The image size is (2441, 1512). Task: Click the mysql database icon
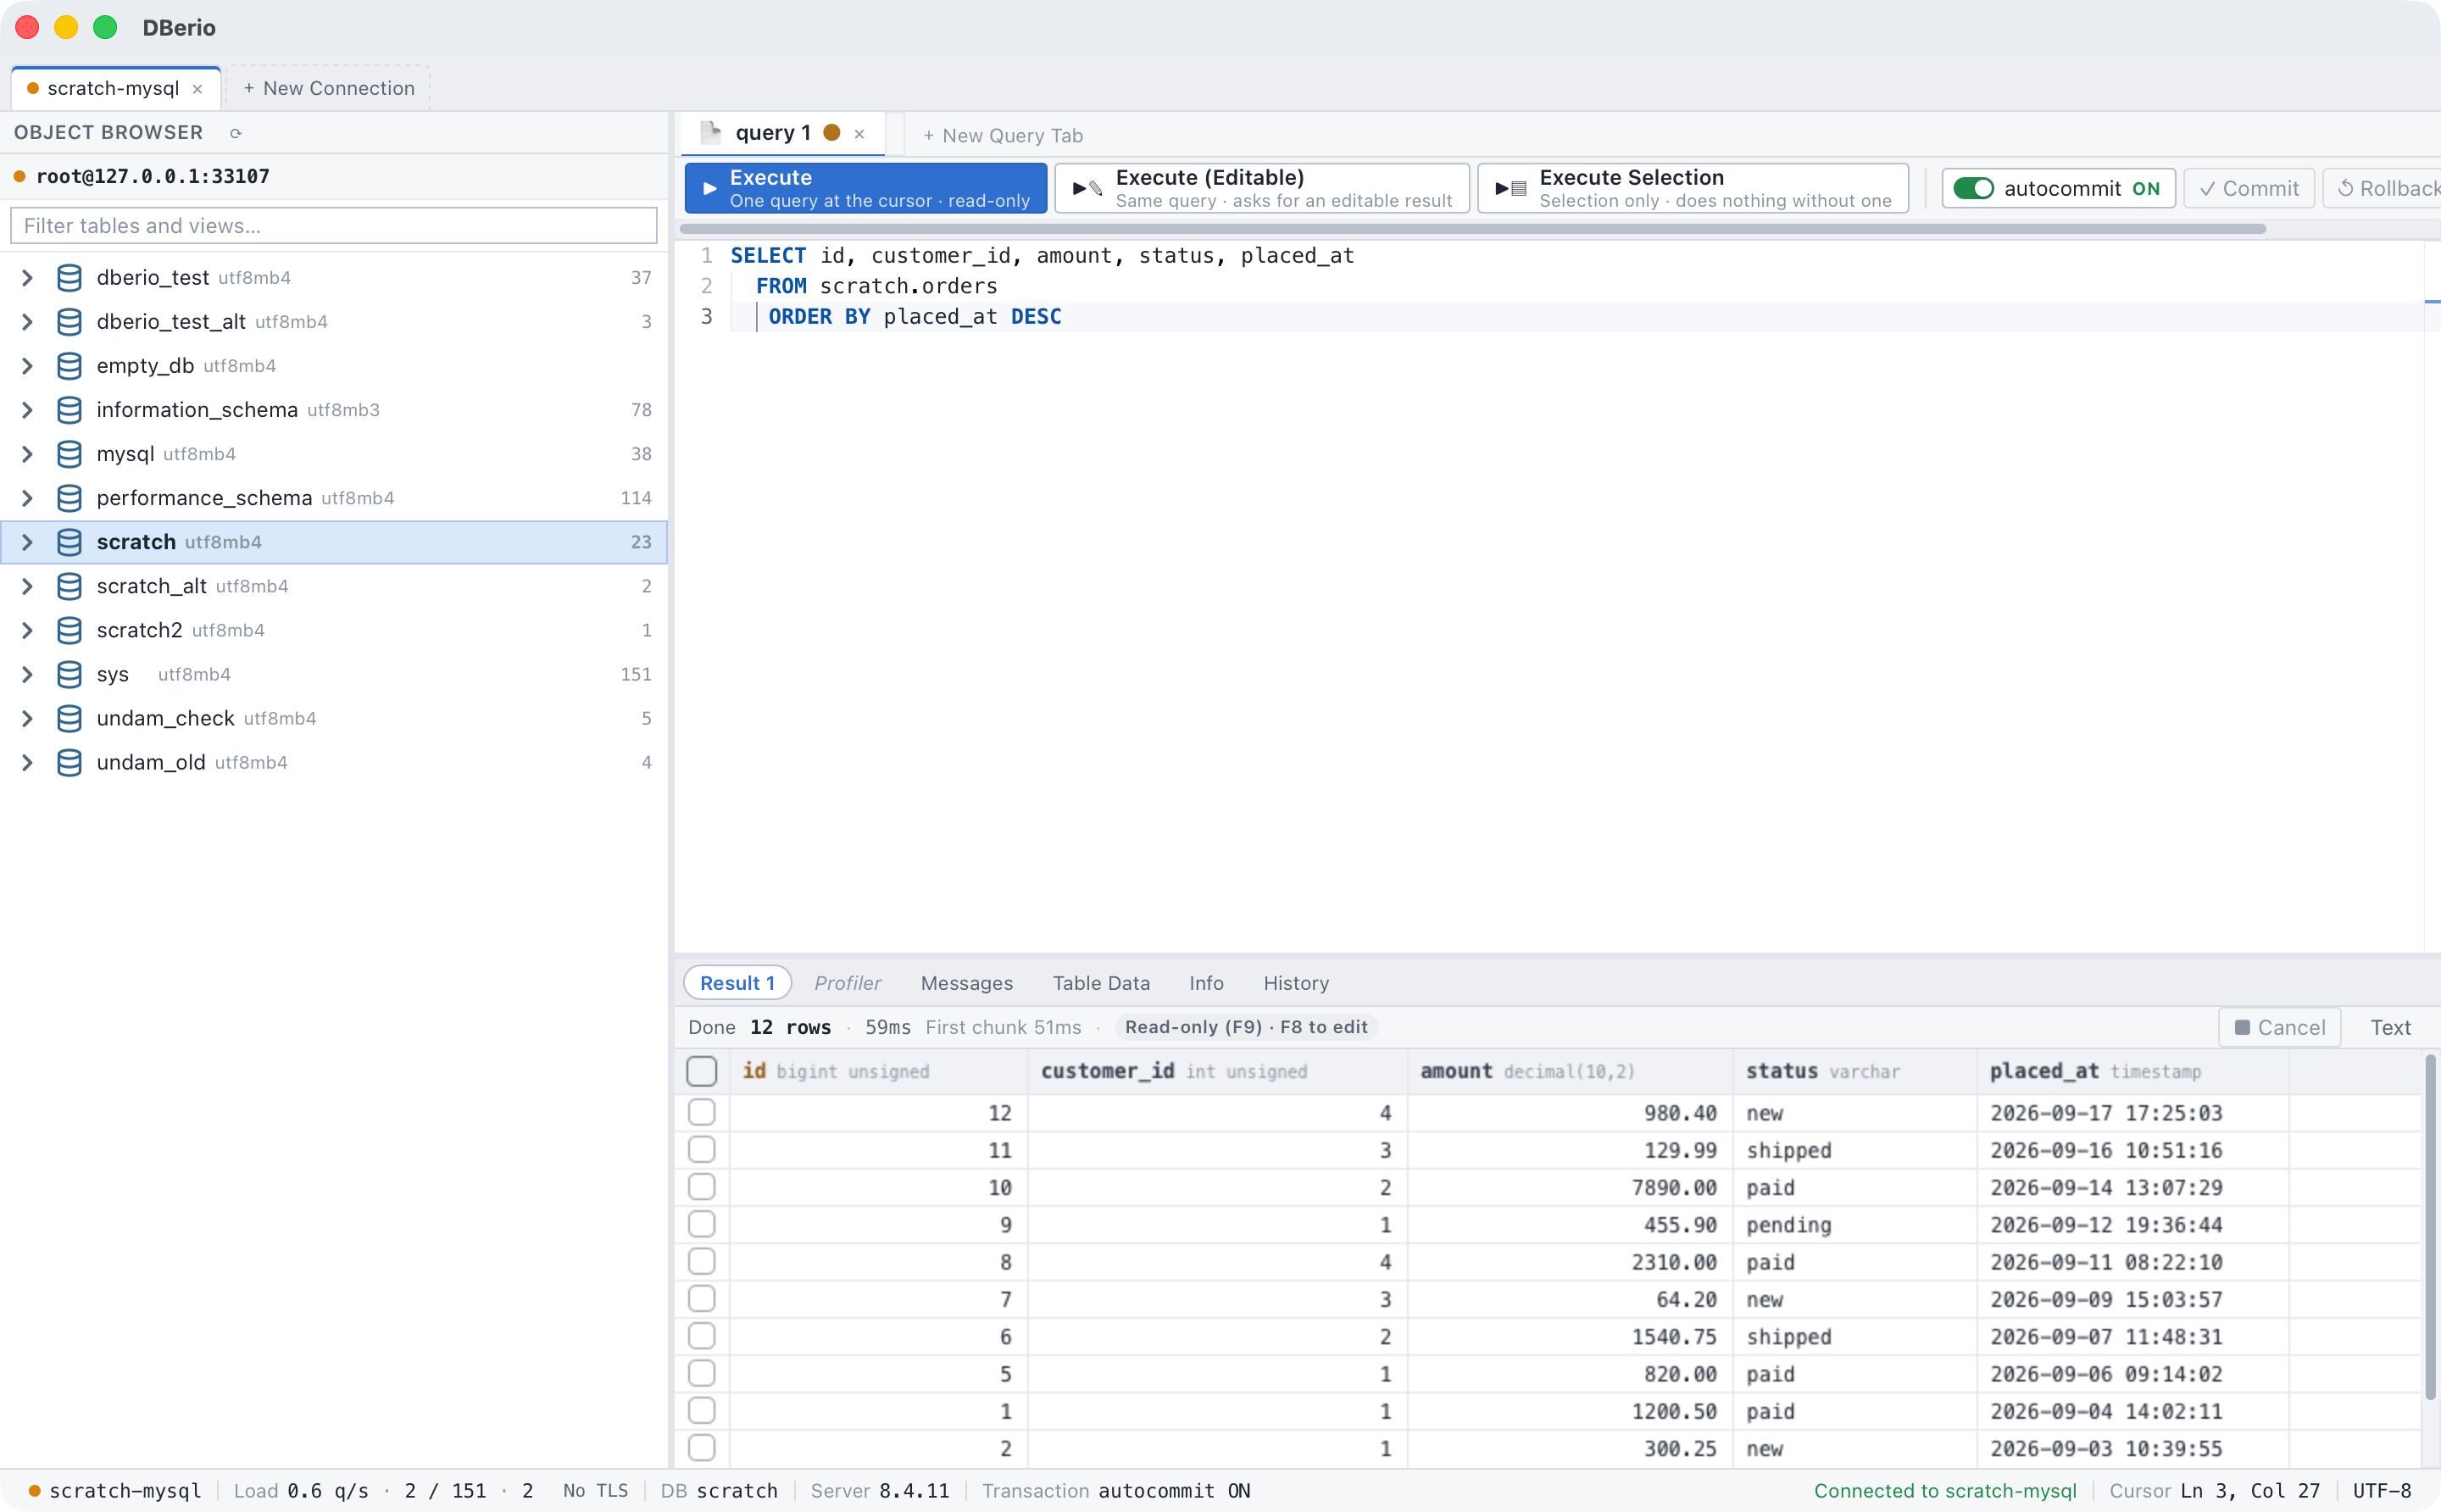69,454
